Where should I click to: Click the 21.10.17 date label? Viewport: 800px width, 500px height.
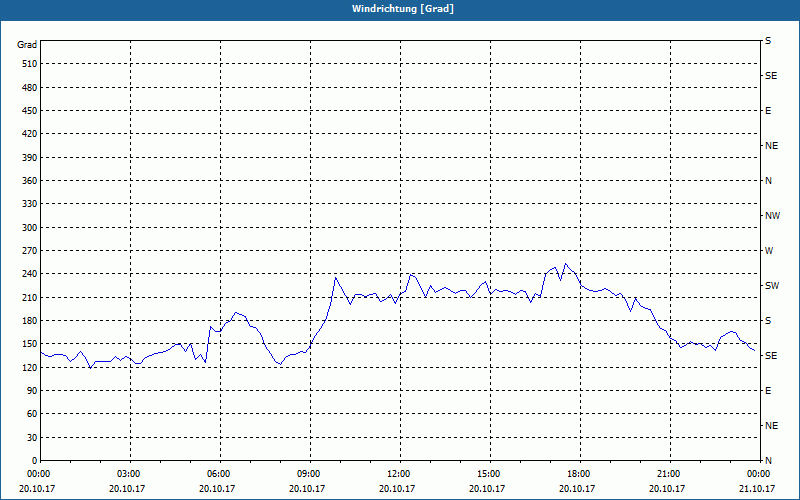point(757,489)
